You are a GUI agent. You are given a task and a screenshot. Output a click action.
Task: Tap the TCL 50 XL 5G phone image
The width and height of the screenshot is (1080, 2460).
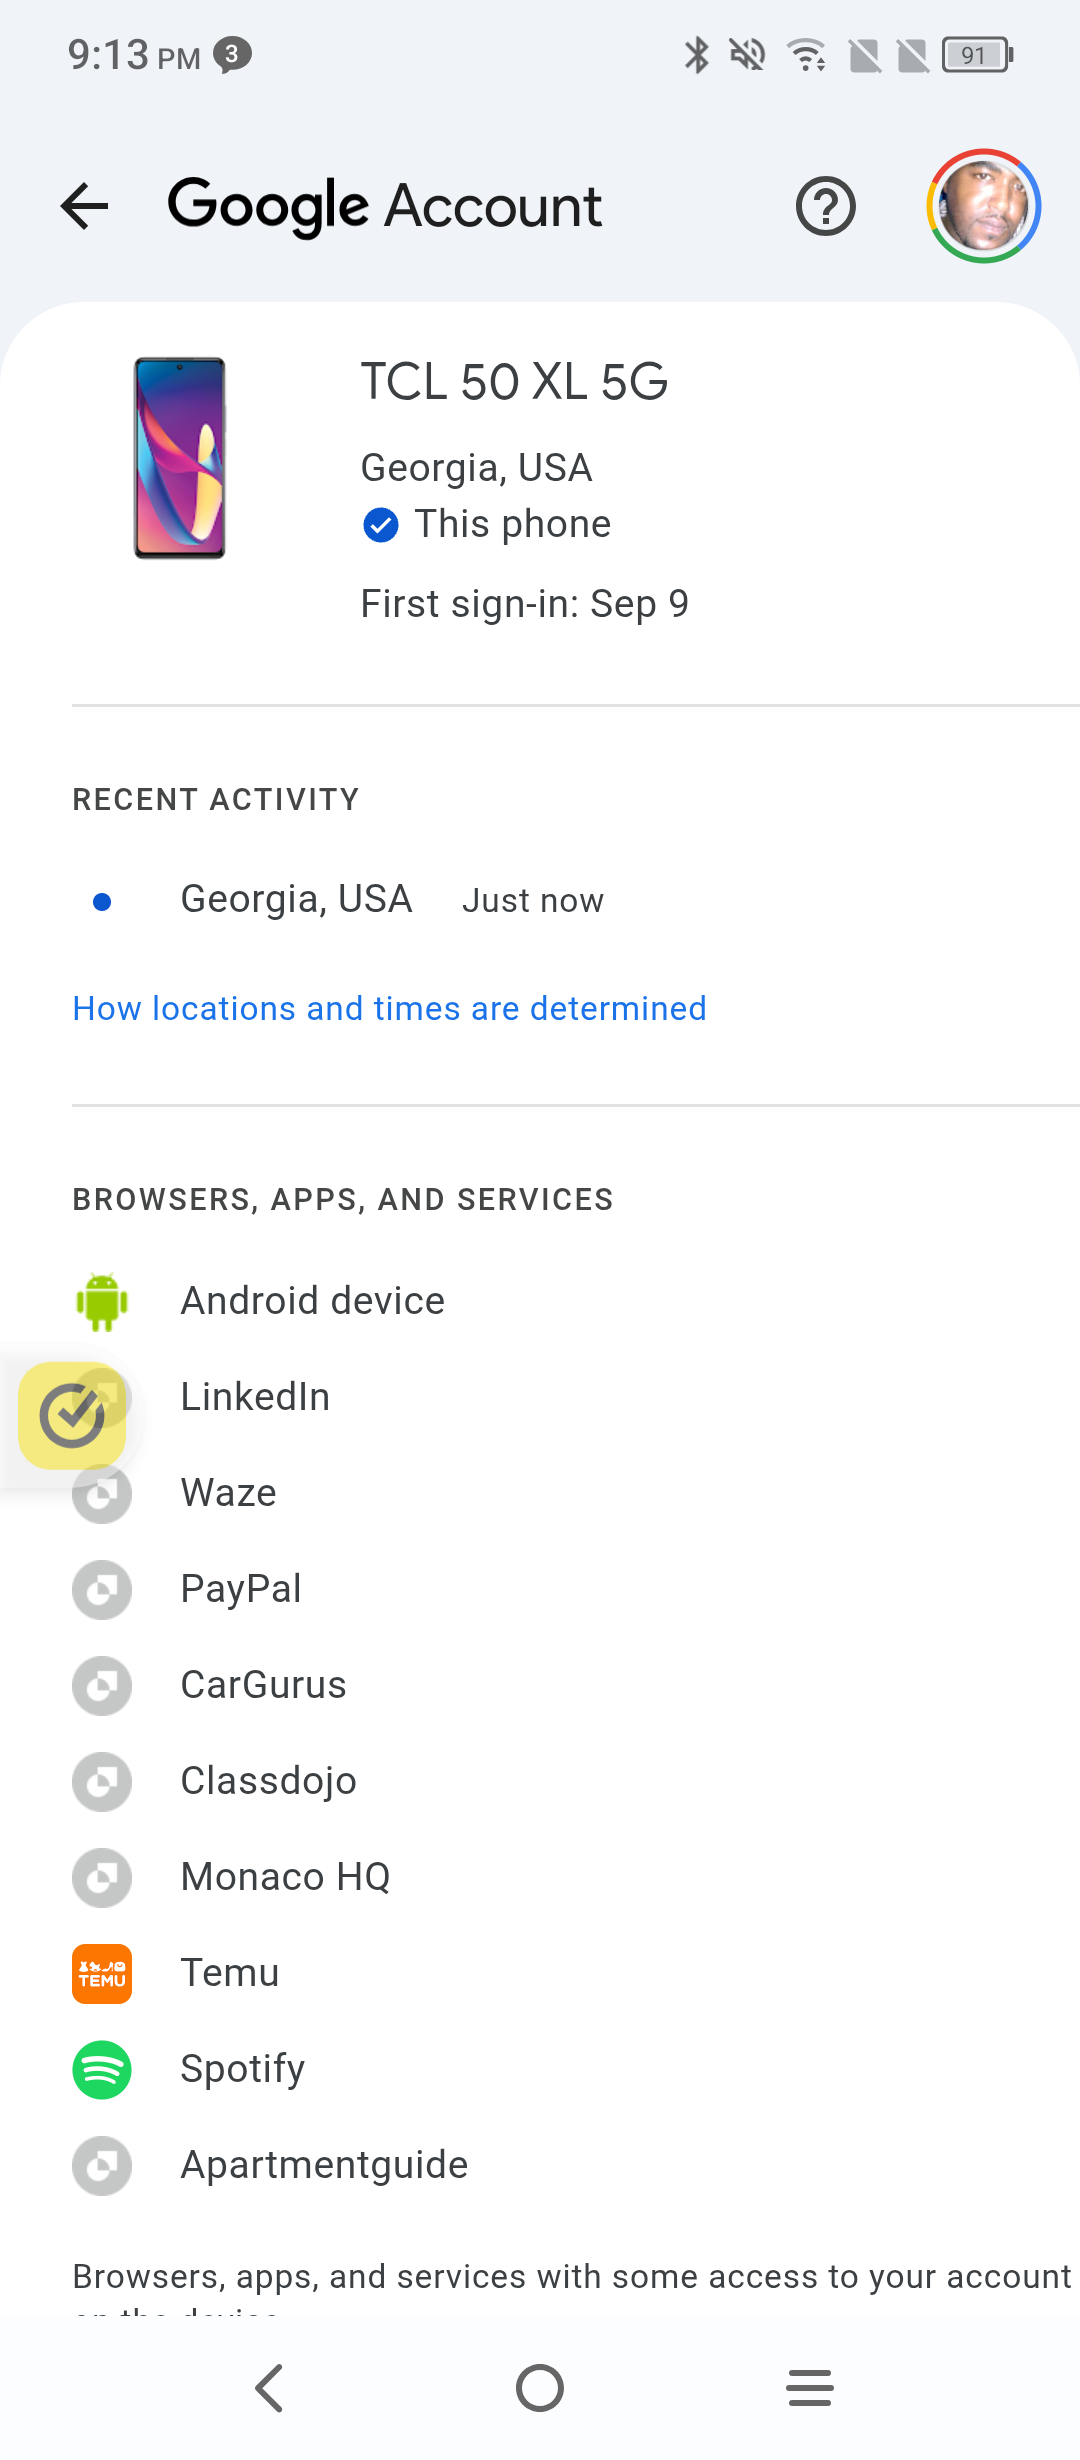coord(180,458)
